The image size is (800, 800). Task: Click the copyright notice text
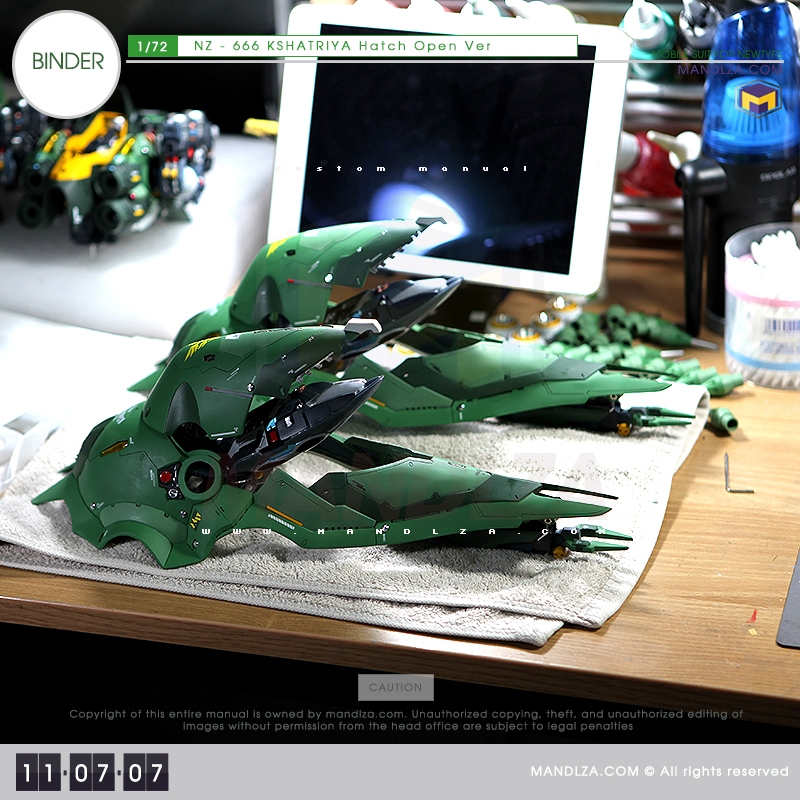pyautogui.click(x=406, y=720)
